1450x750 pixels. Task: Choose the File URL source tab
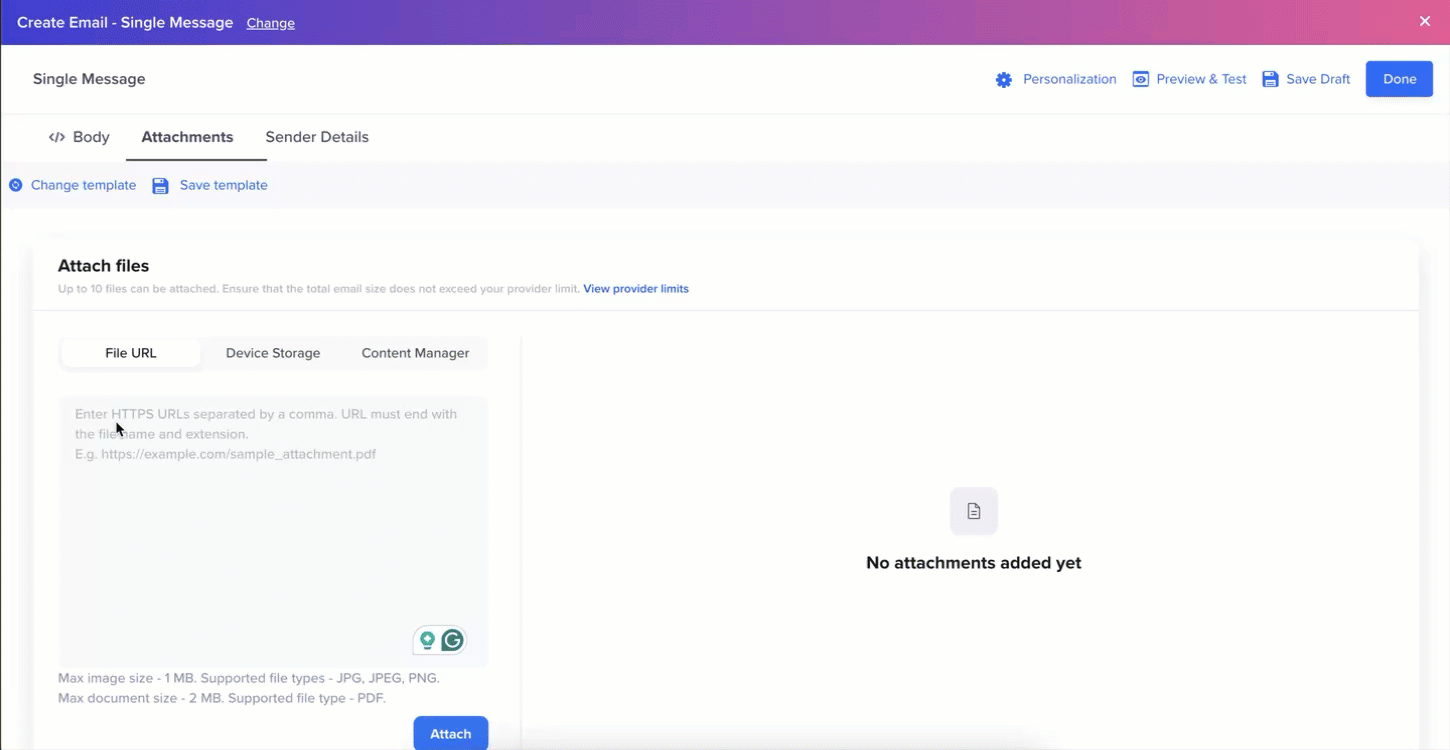(x=131, y=353)
